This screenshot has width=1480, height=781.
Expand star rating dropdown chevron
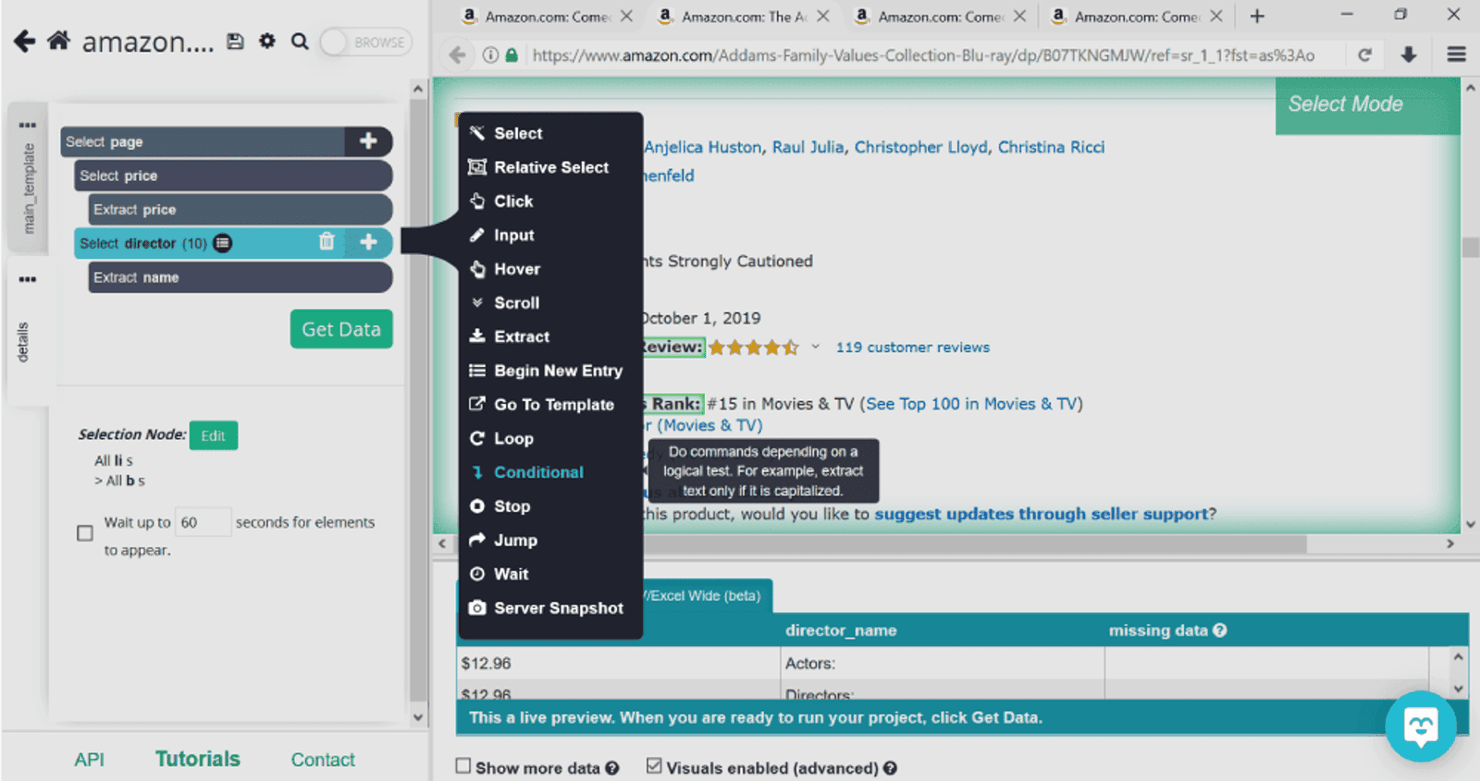[x=815, y=347]
